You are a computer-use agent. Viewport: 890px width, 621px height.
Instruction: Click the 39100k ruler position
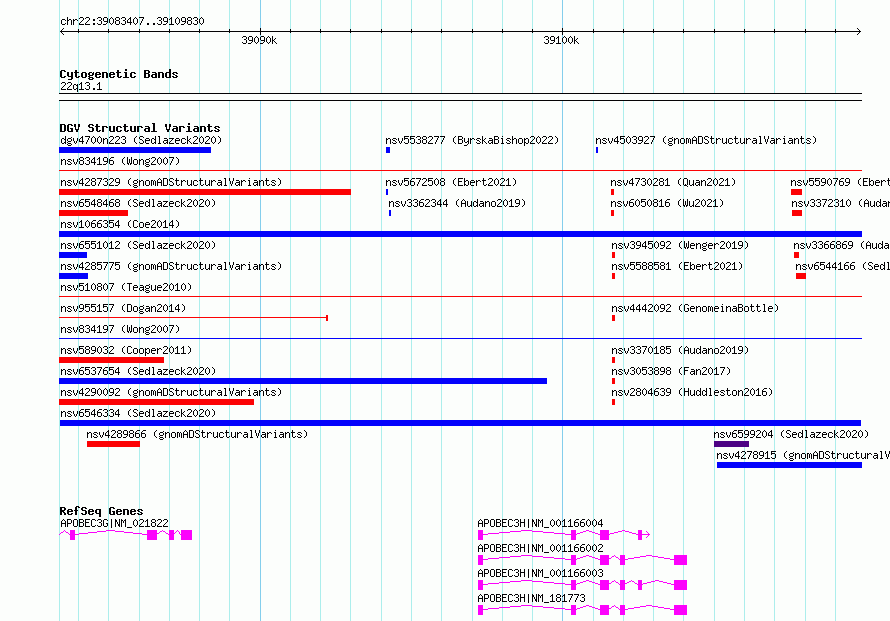[x=561, y=40]
